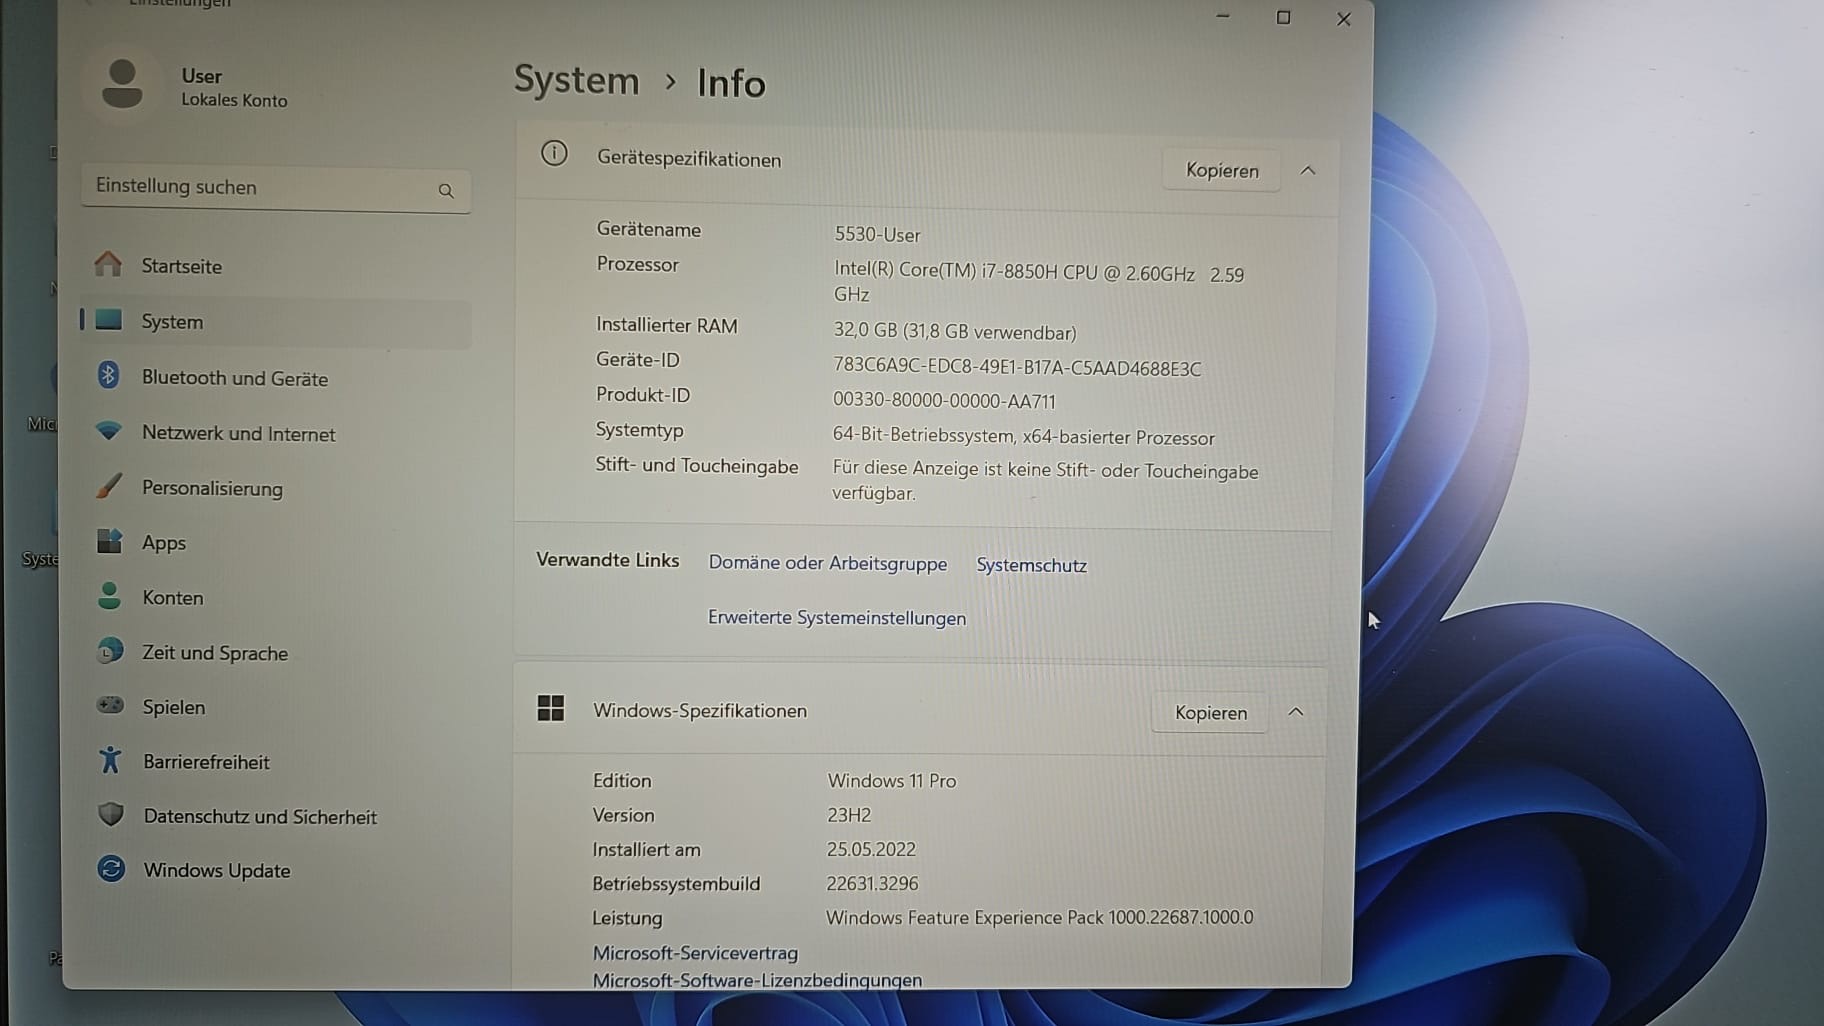
Task: Maximize the Einstellungen window
Action: pos(1283,18)
